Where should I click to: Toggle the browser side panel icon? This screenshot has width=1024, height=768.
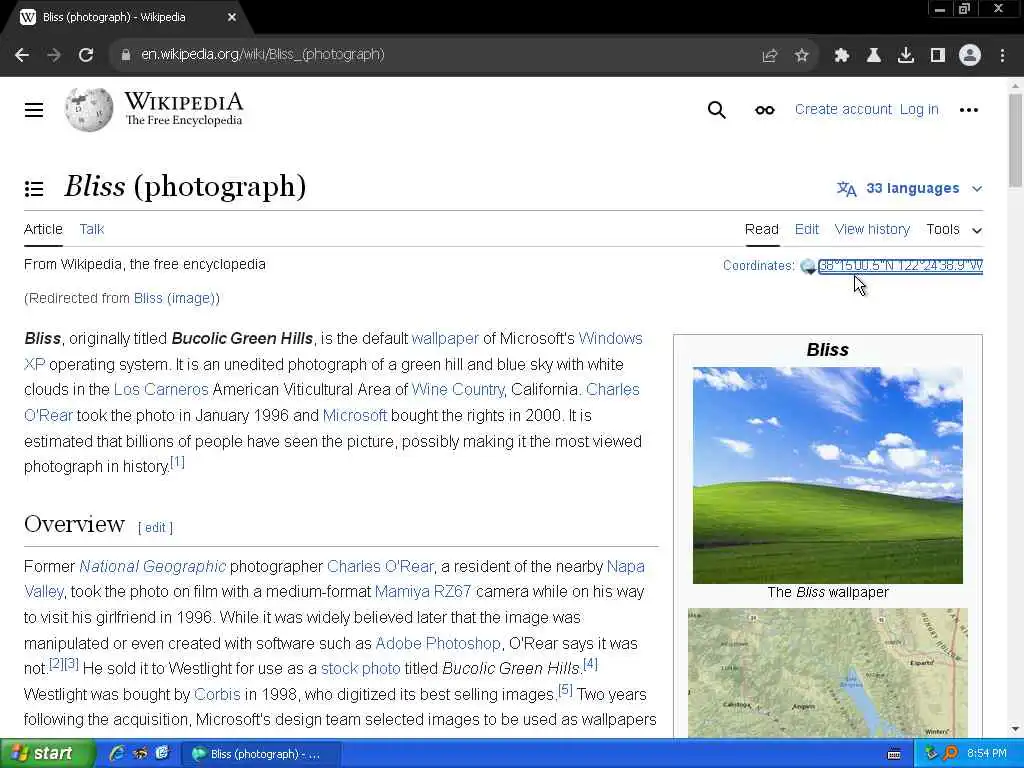tap(938, 56)
